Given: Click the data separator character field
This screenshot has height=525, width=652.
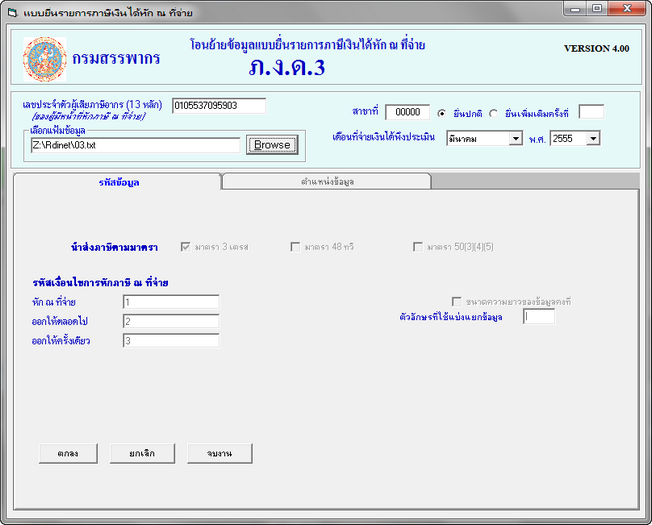Looking at the screenshot, I should pos(538,317).
